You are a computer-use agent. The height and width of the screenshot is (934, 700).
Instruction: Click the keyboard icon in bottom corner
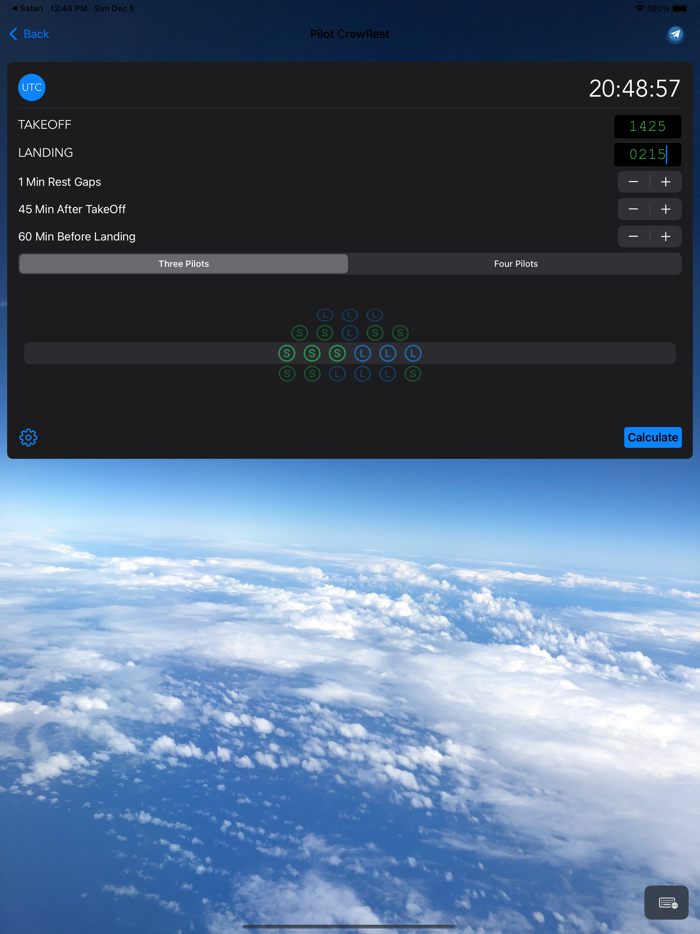click(x=667, y=903)
